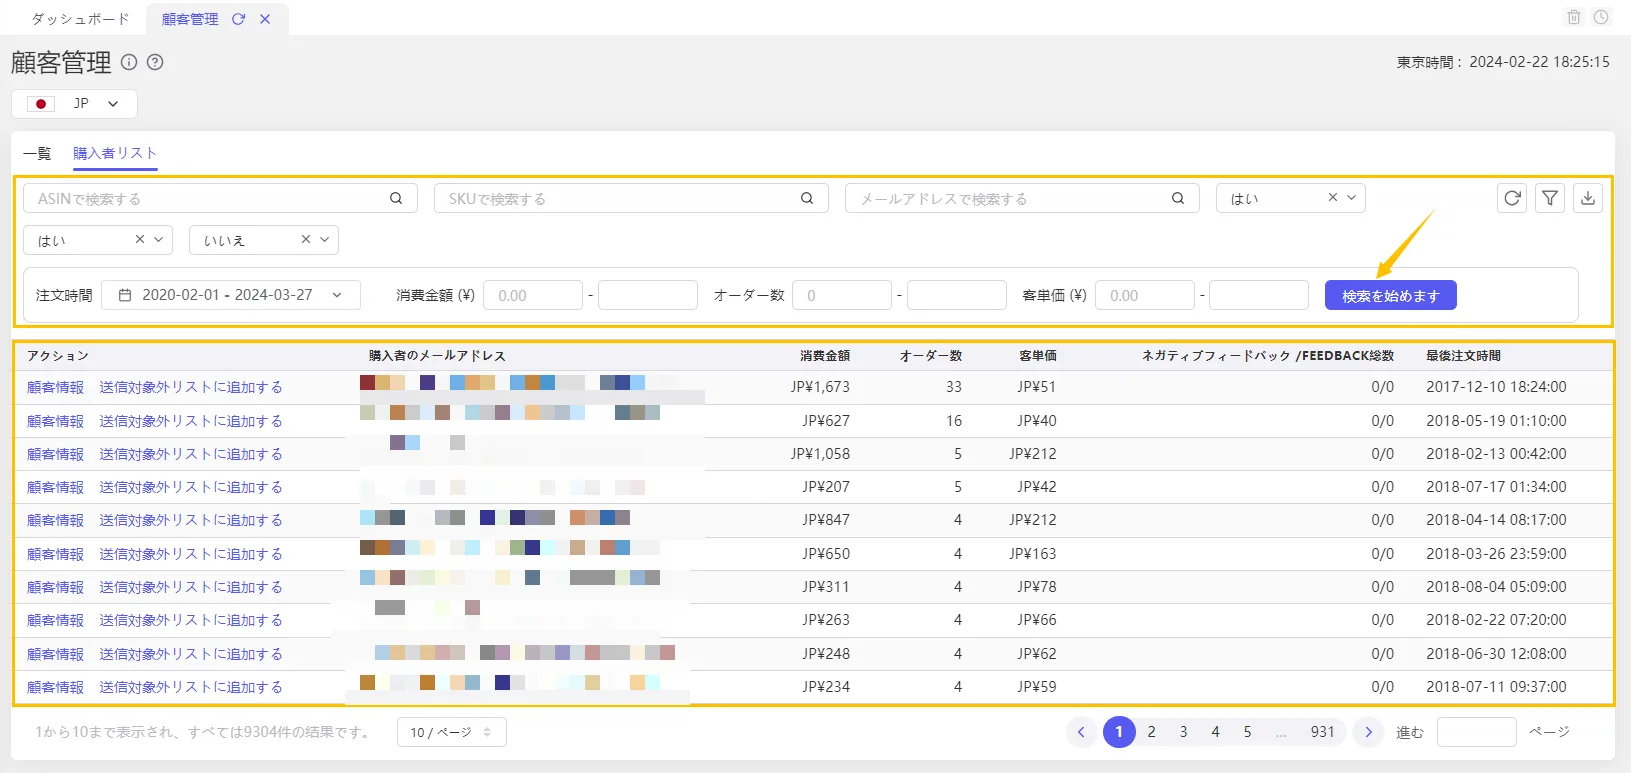Switch to the 一覧 sub-tab
Viewport: 1631px width, 773px height.
[37, 153]
